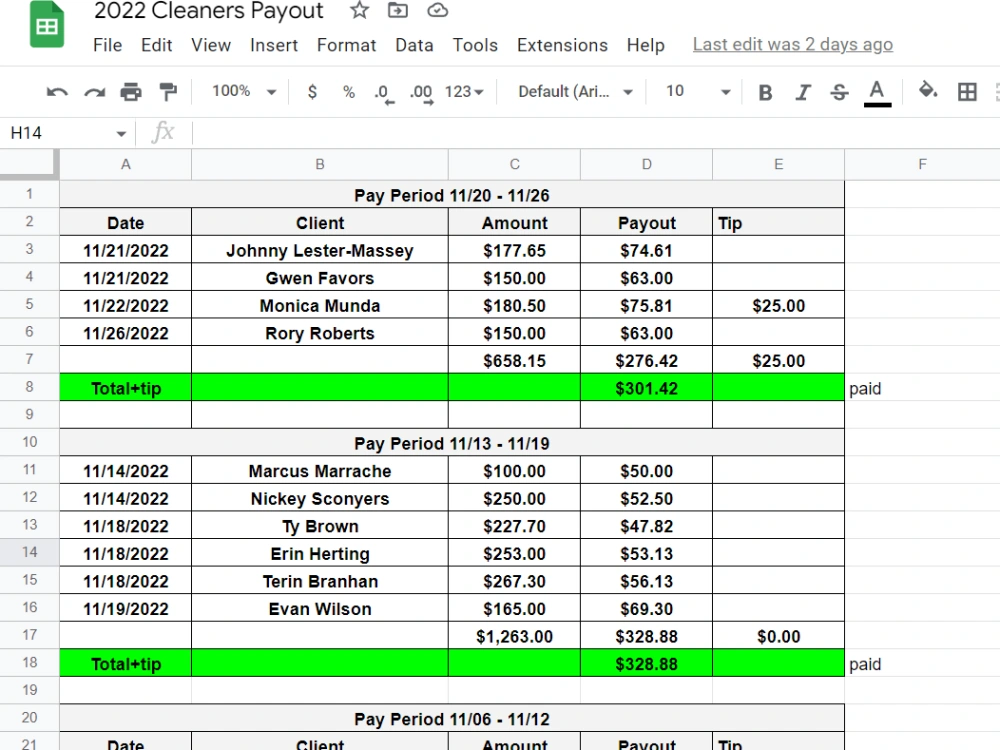
Task: Open the zoom 100% dropdown
Action: coord(244,91)
